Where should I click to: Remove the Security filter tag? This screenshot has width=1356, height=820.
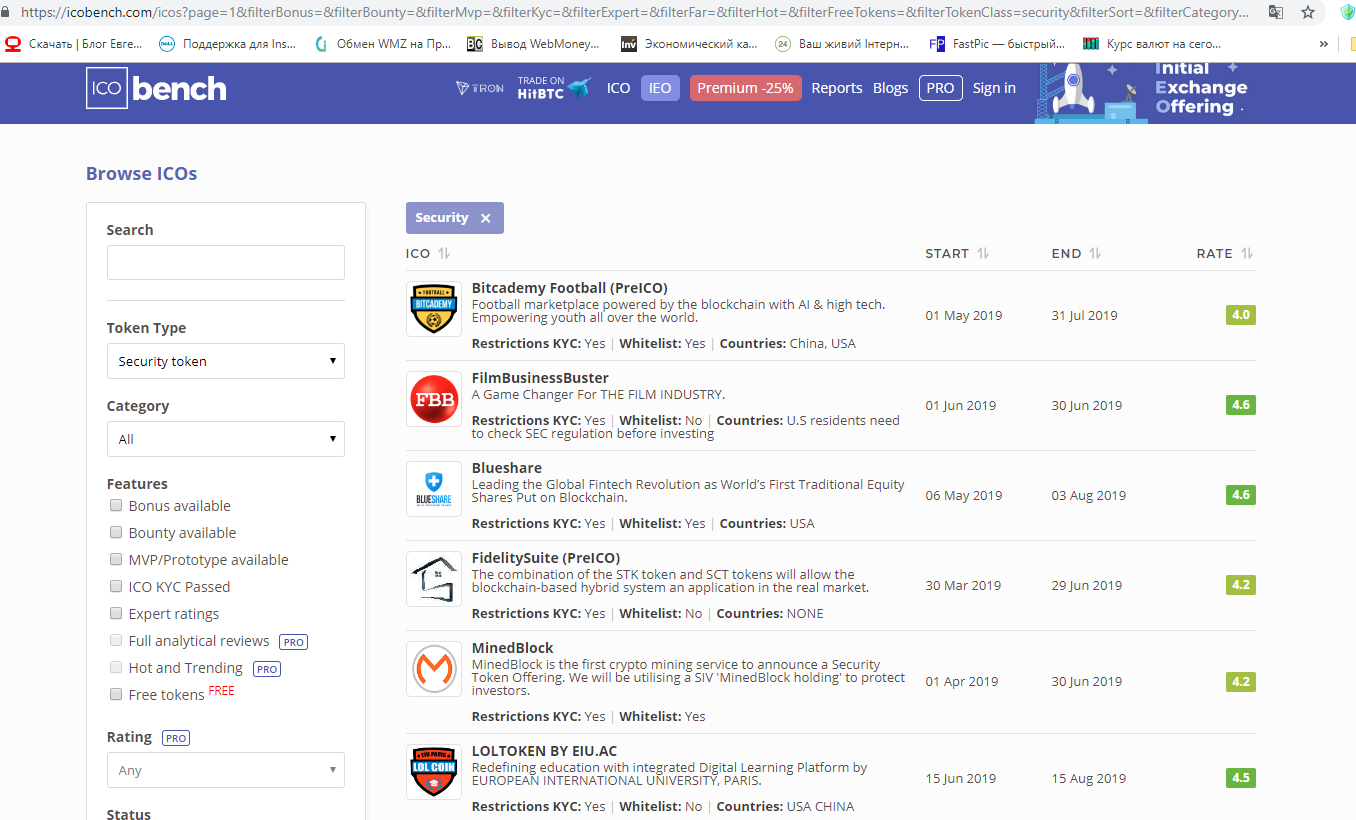[x=486, y=218]
